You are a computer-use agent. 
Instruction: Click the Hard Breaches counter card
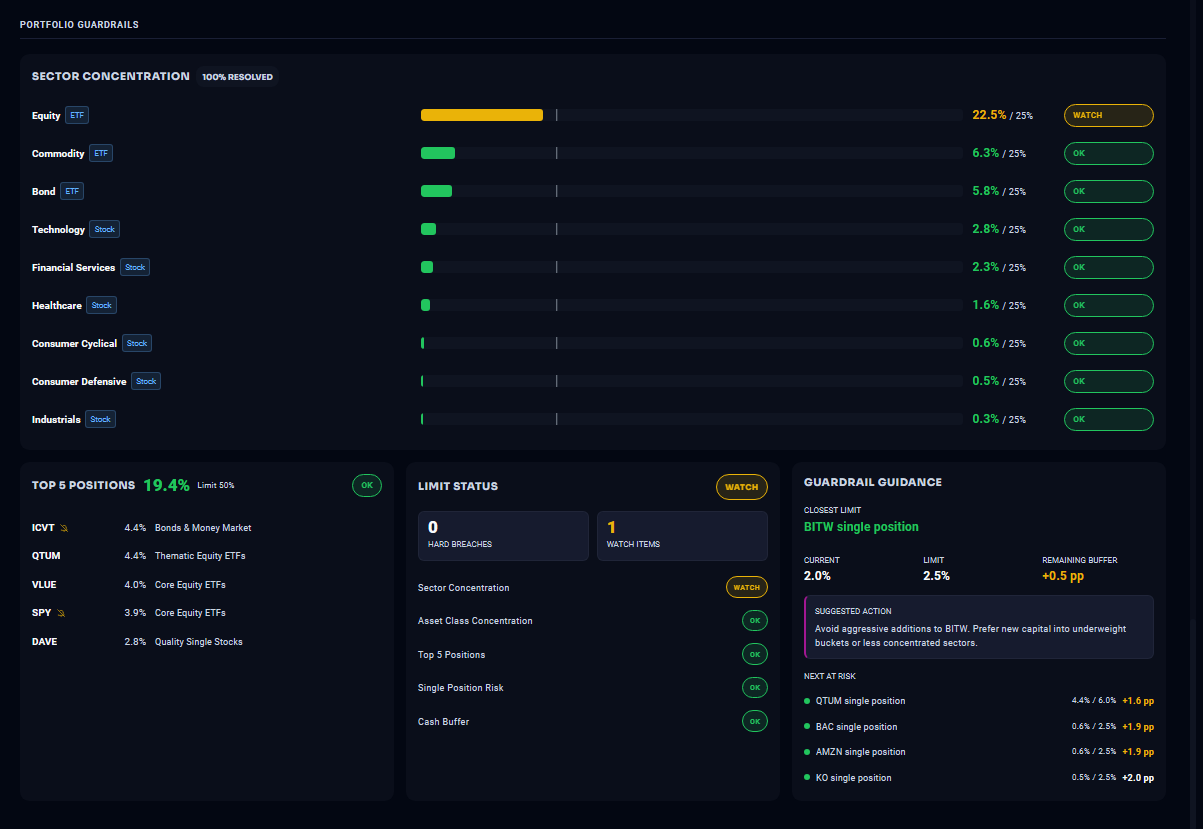coord(503,536)
